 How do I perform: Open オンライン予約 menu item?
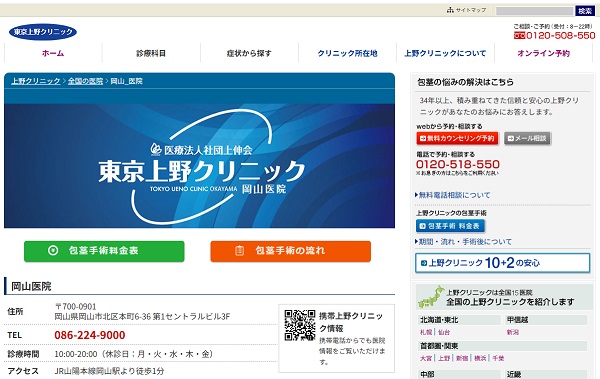tap(544, 53)
